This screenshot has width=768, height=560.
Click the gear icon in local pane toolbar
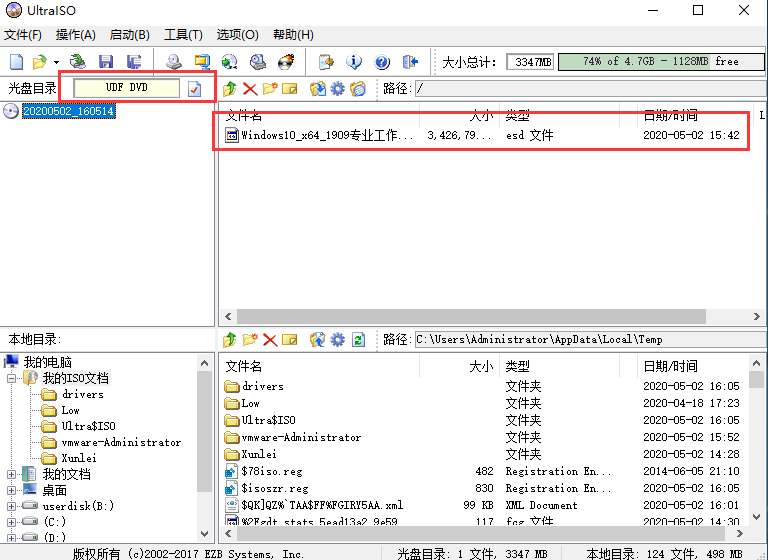(x=337, y=340)
